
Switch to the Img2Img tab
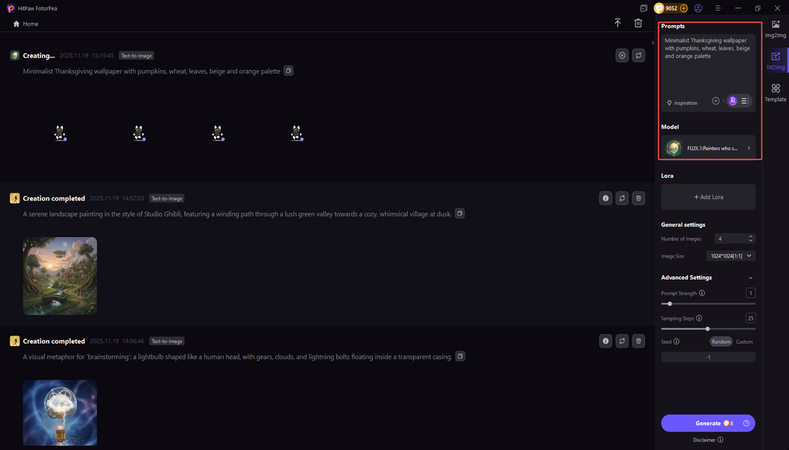(775, 28)
